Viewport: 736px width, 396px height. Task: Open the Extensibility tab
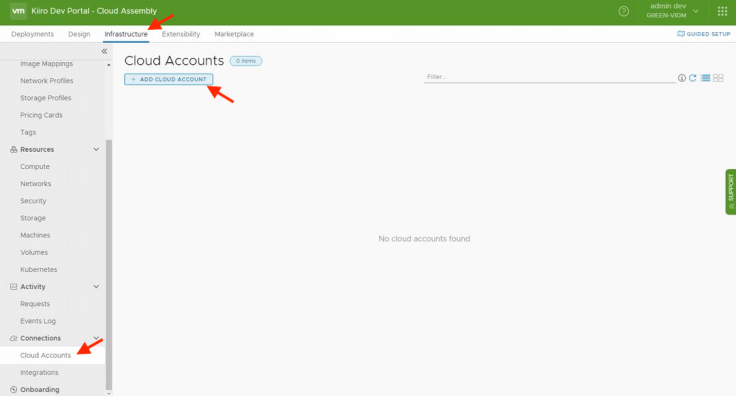(181, 34)
